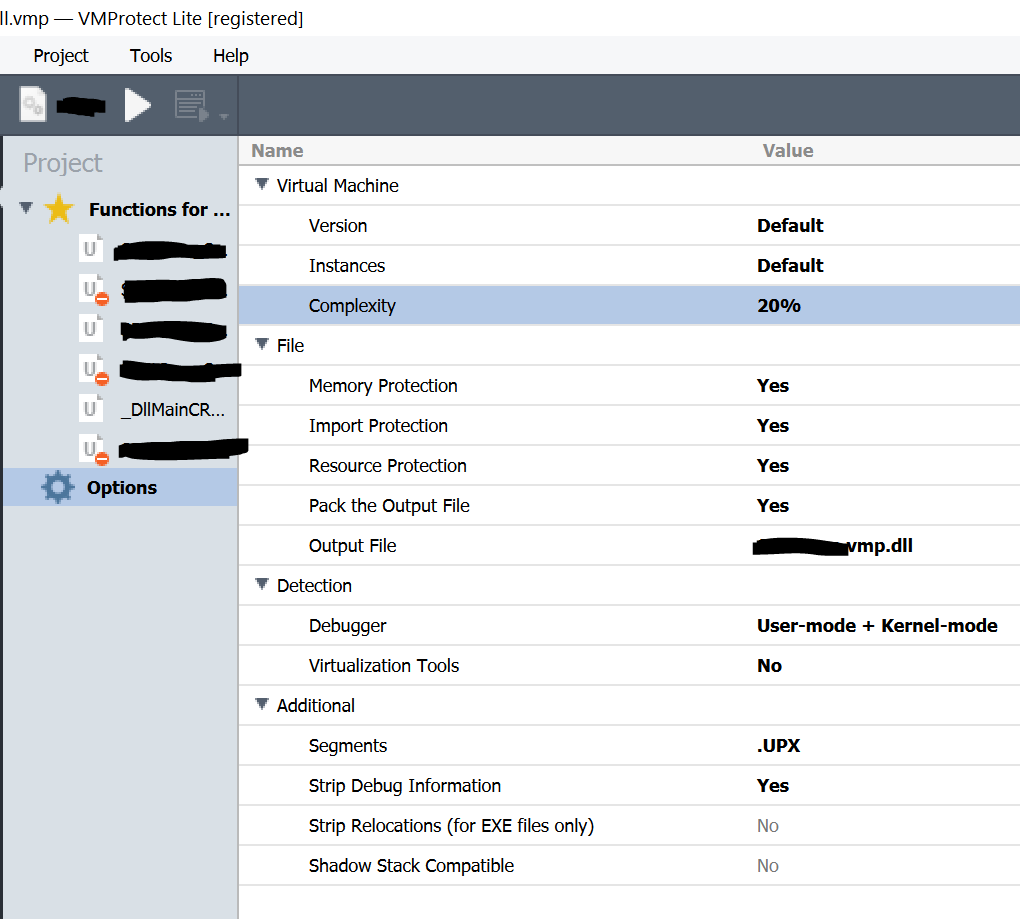Image resolution: width=1020 pixels, height=919 pixels.
Task: Toggle Pack the Output File Yes value
Action: 773,506
